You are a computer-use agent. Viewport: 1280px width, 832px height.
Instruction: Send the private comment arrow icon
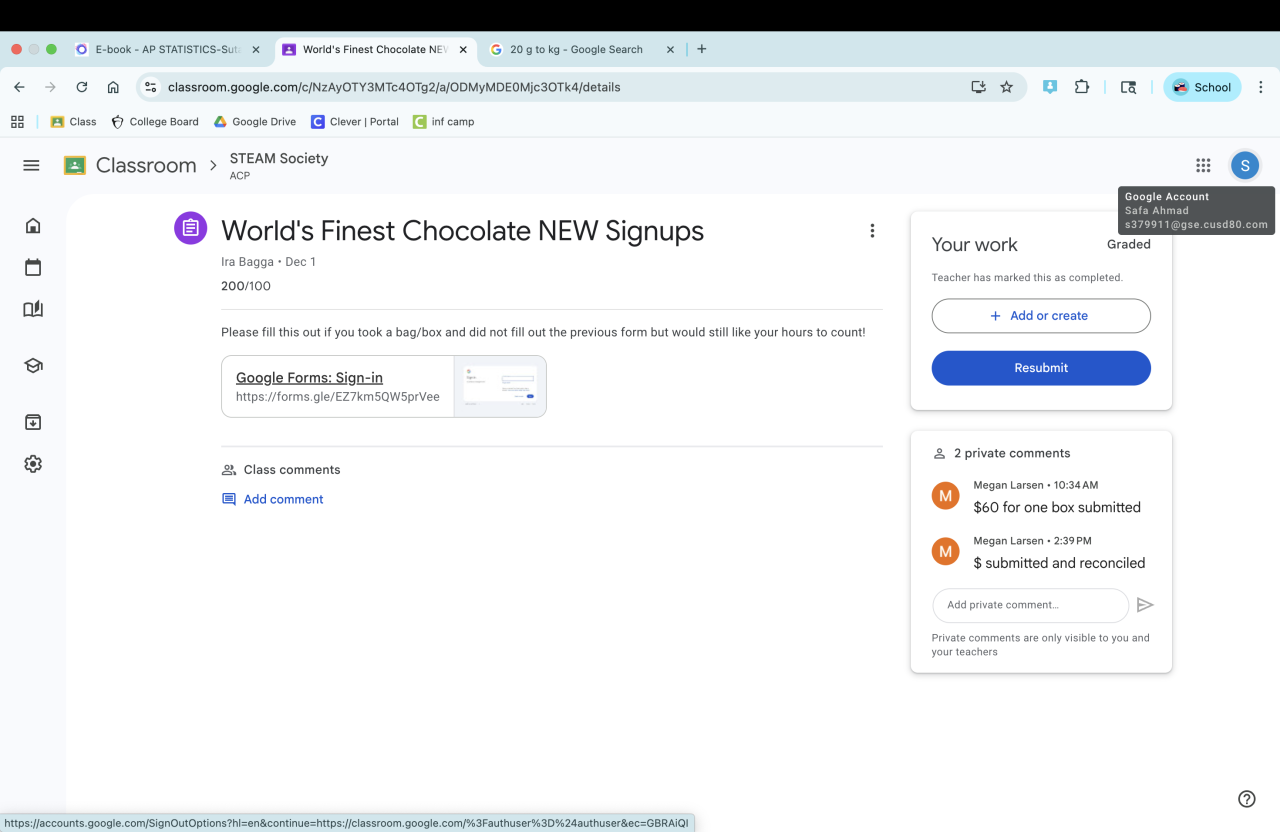click(1145, 605)
